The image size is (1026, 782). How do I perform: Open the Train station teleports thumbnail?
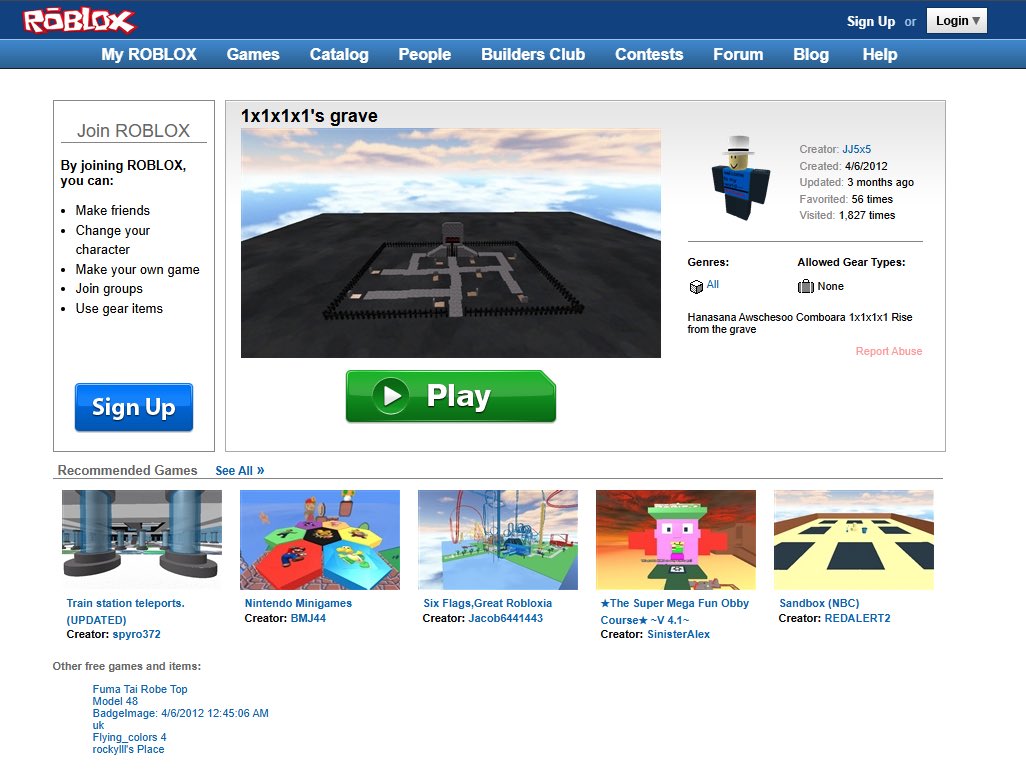pos(142,540)
